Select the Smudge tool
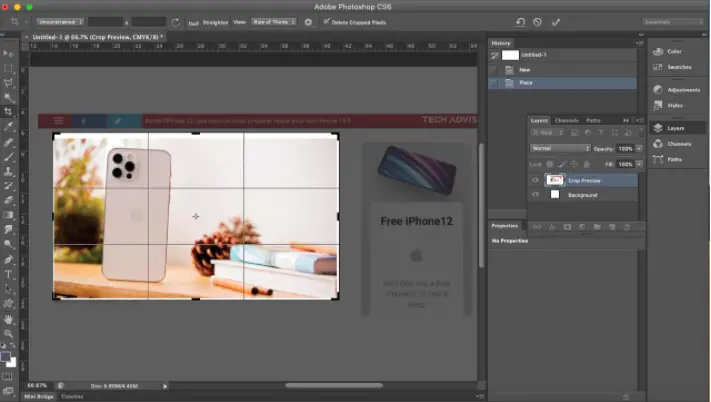This screenshot has height=402, width=711. pyautogui.click(x=8, y=229)
